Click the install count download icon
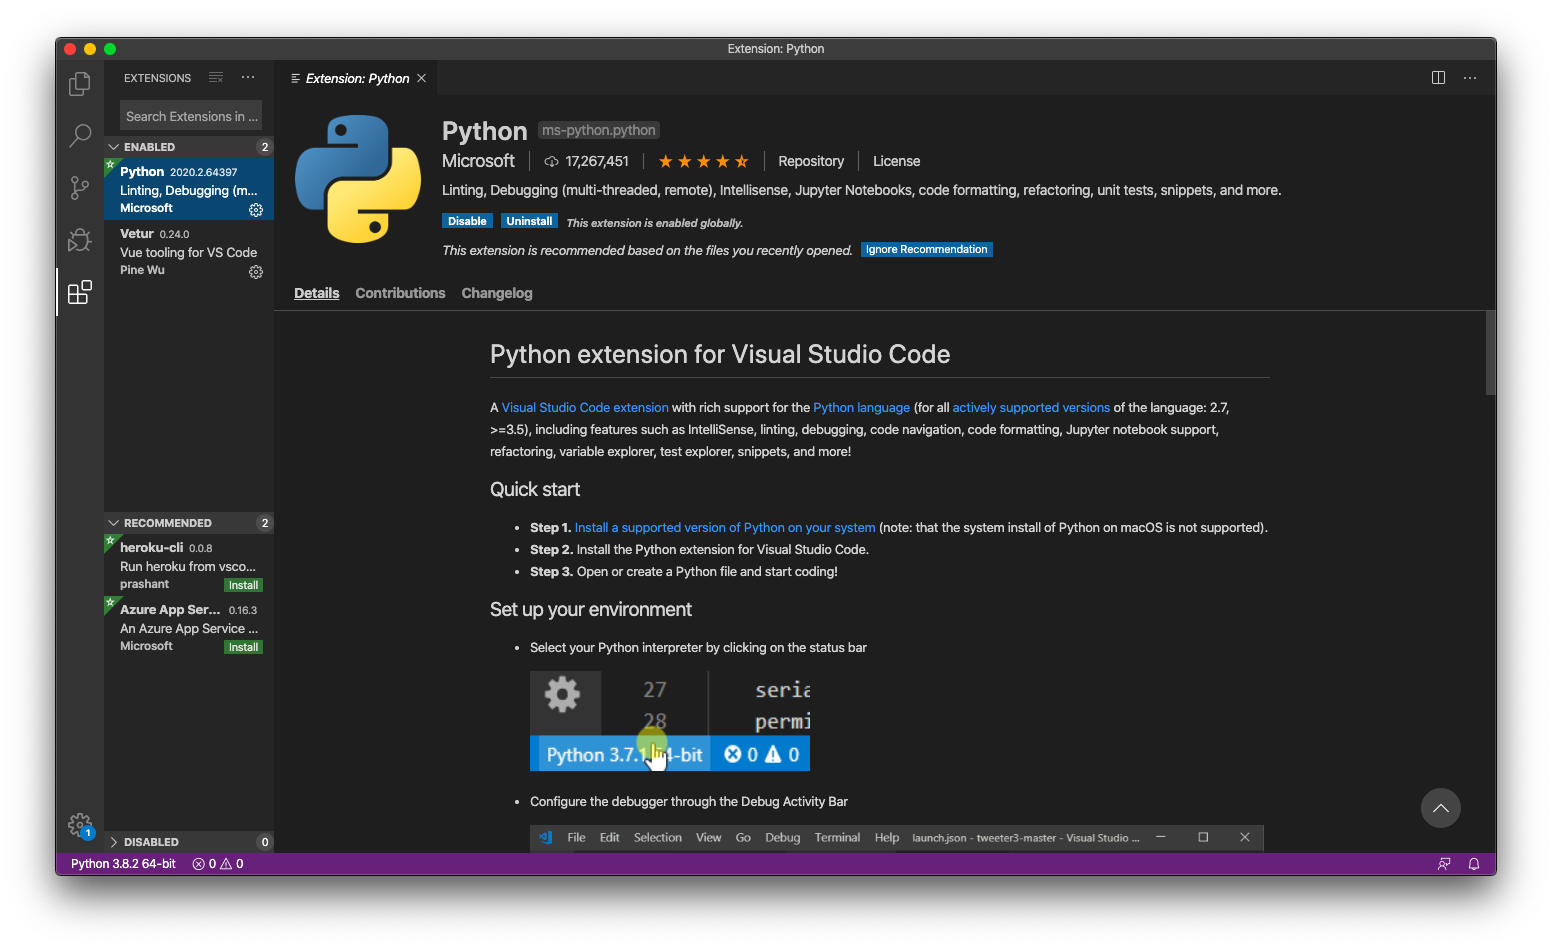 click(551, 161)
